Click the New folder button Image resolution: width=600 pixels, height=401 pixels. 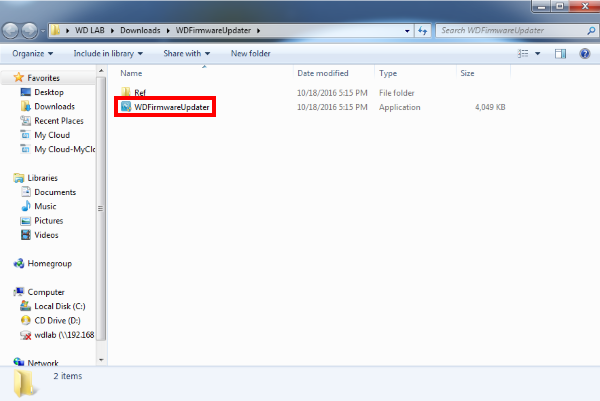point(251,54)
